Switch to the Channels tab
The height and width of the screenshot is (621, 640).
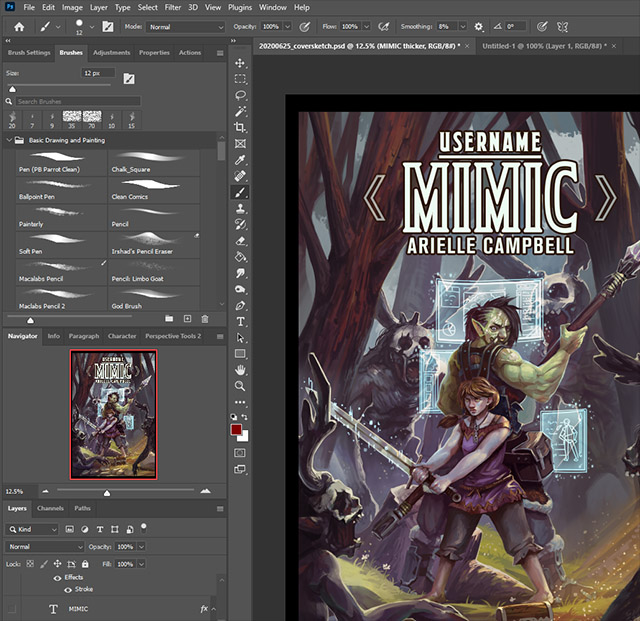click(50, 508)
